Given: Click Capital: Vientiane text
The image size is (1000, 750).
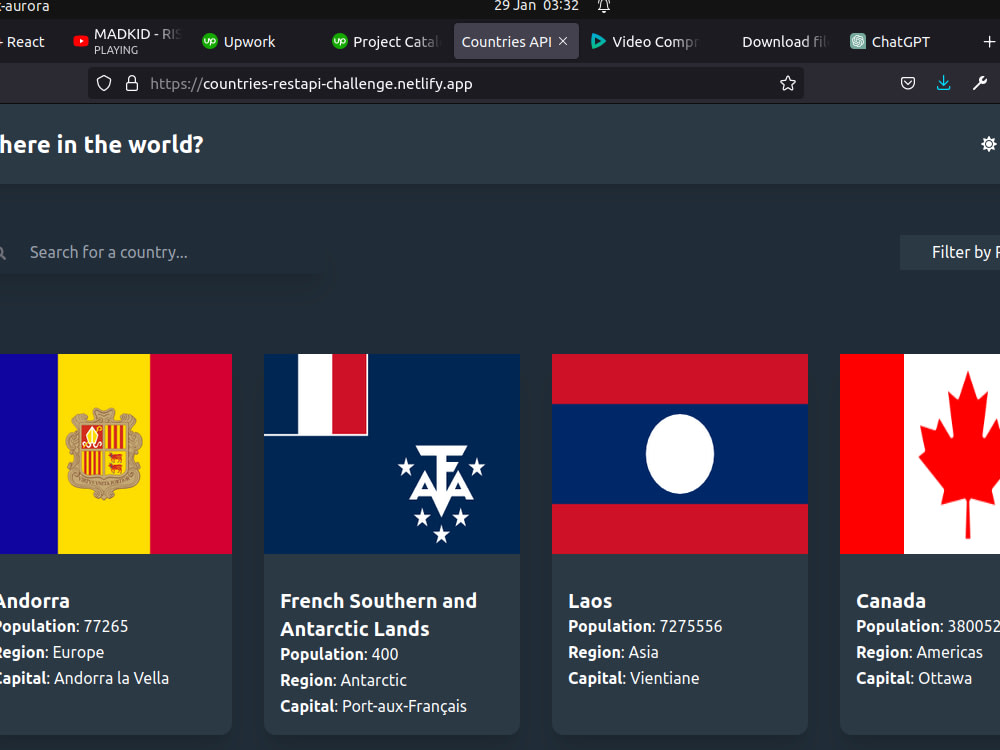Looking at the screenshot, I should tap(633, 678).
